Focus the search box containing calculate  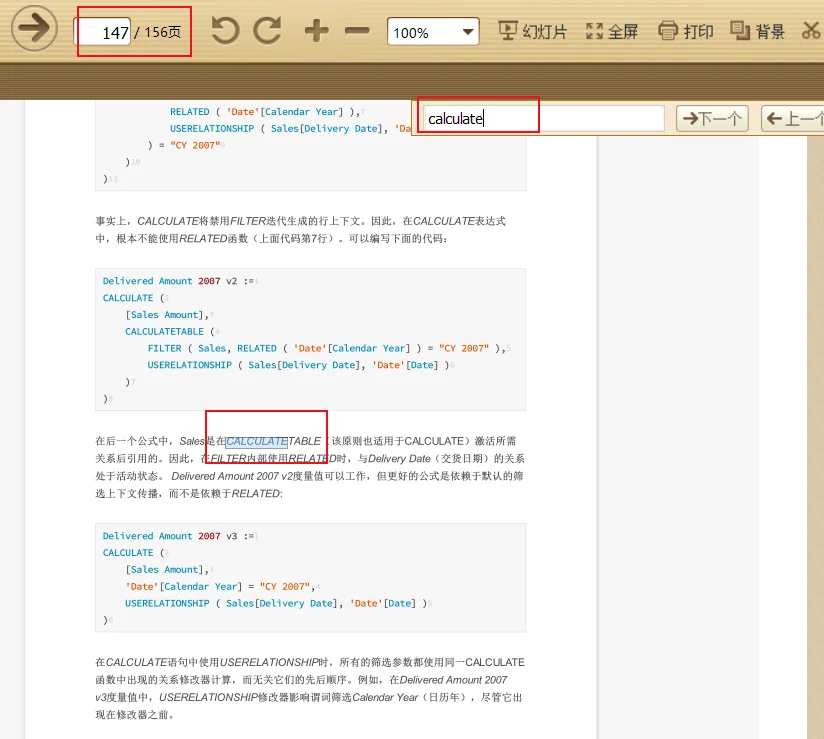point(544,119)
